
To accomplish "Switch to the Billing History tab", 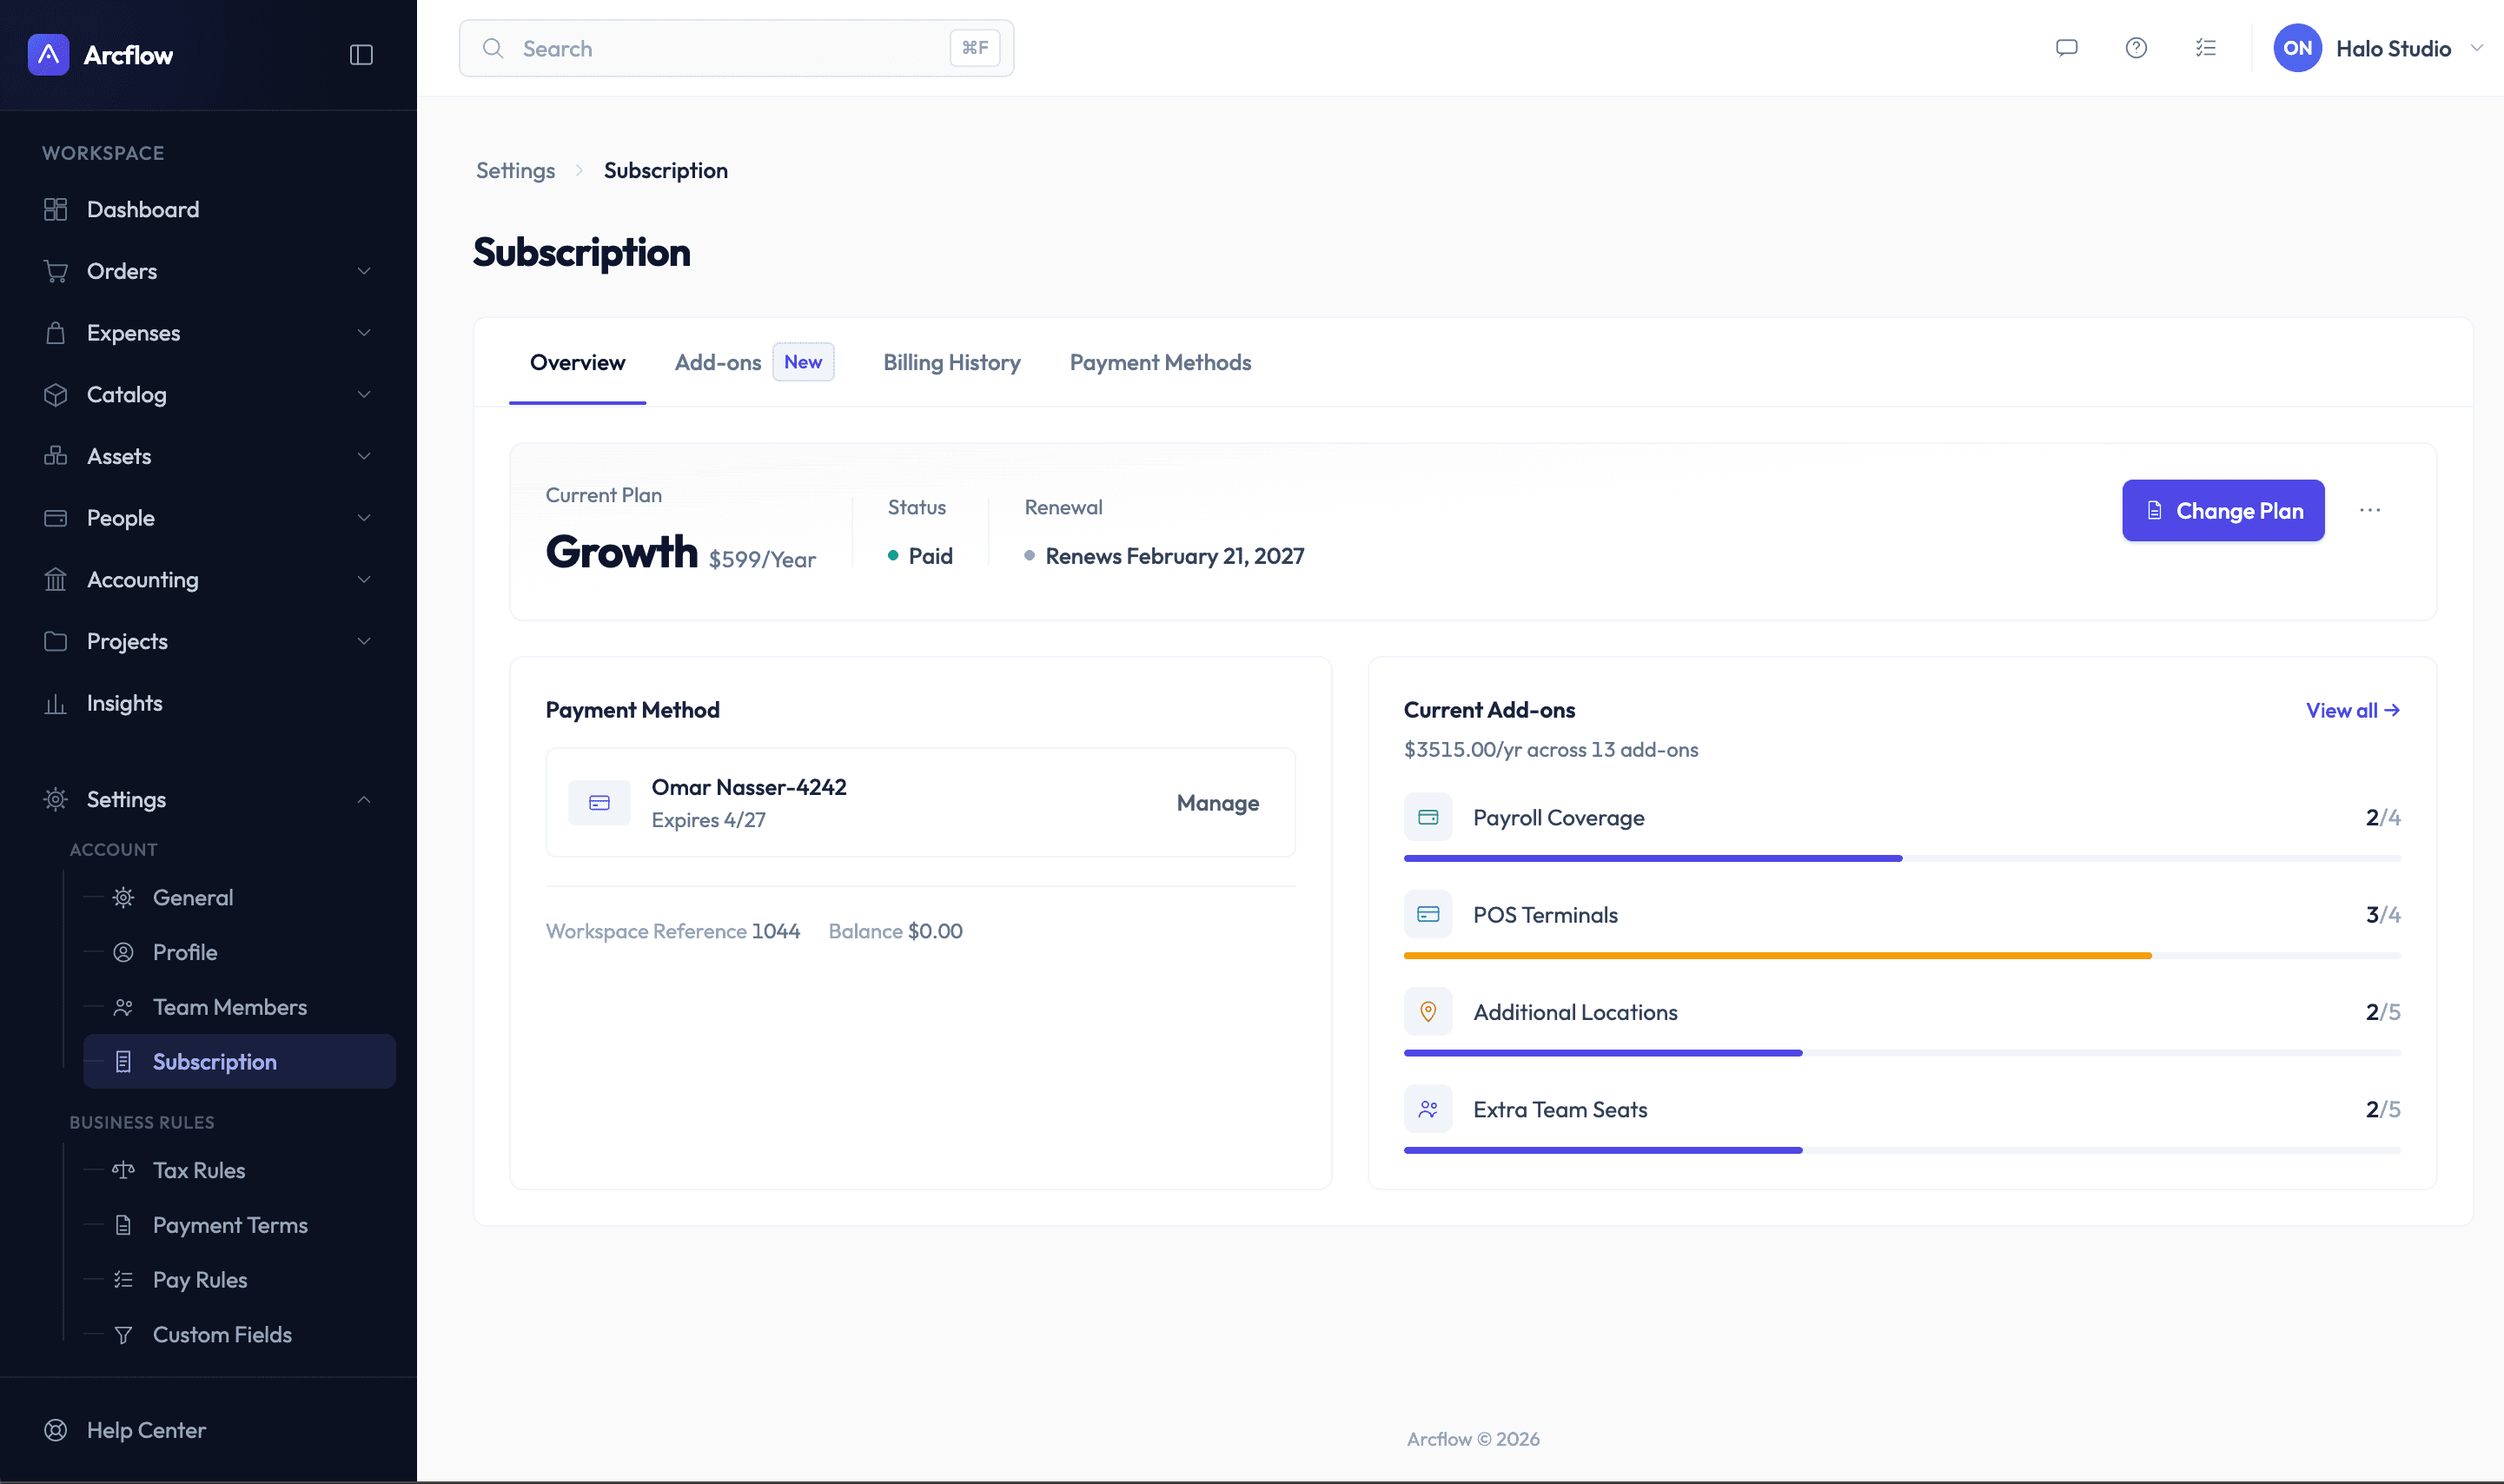I will [x=951, y=362].
